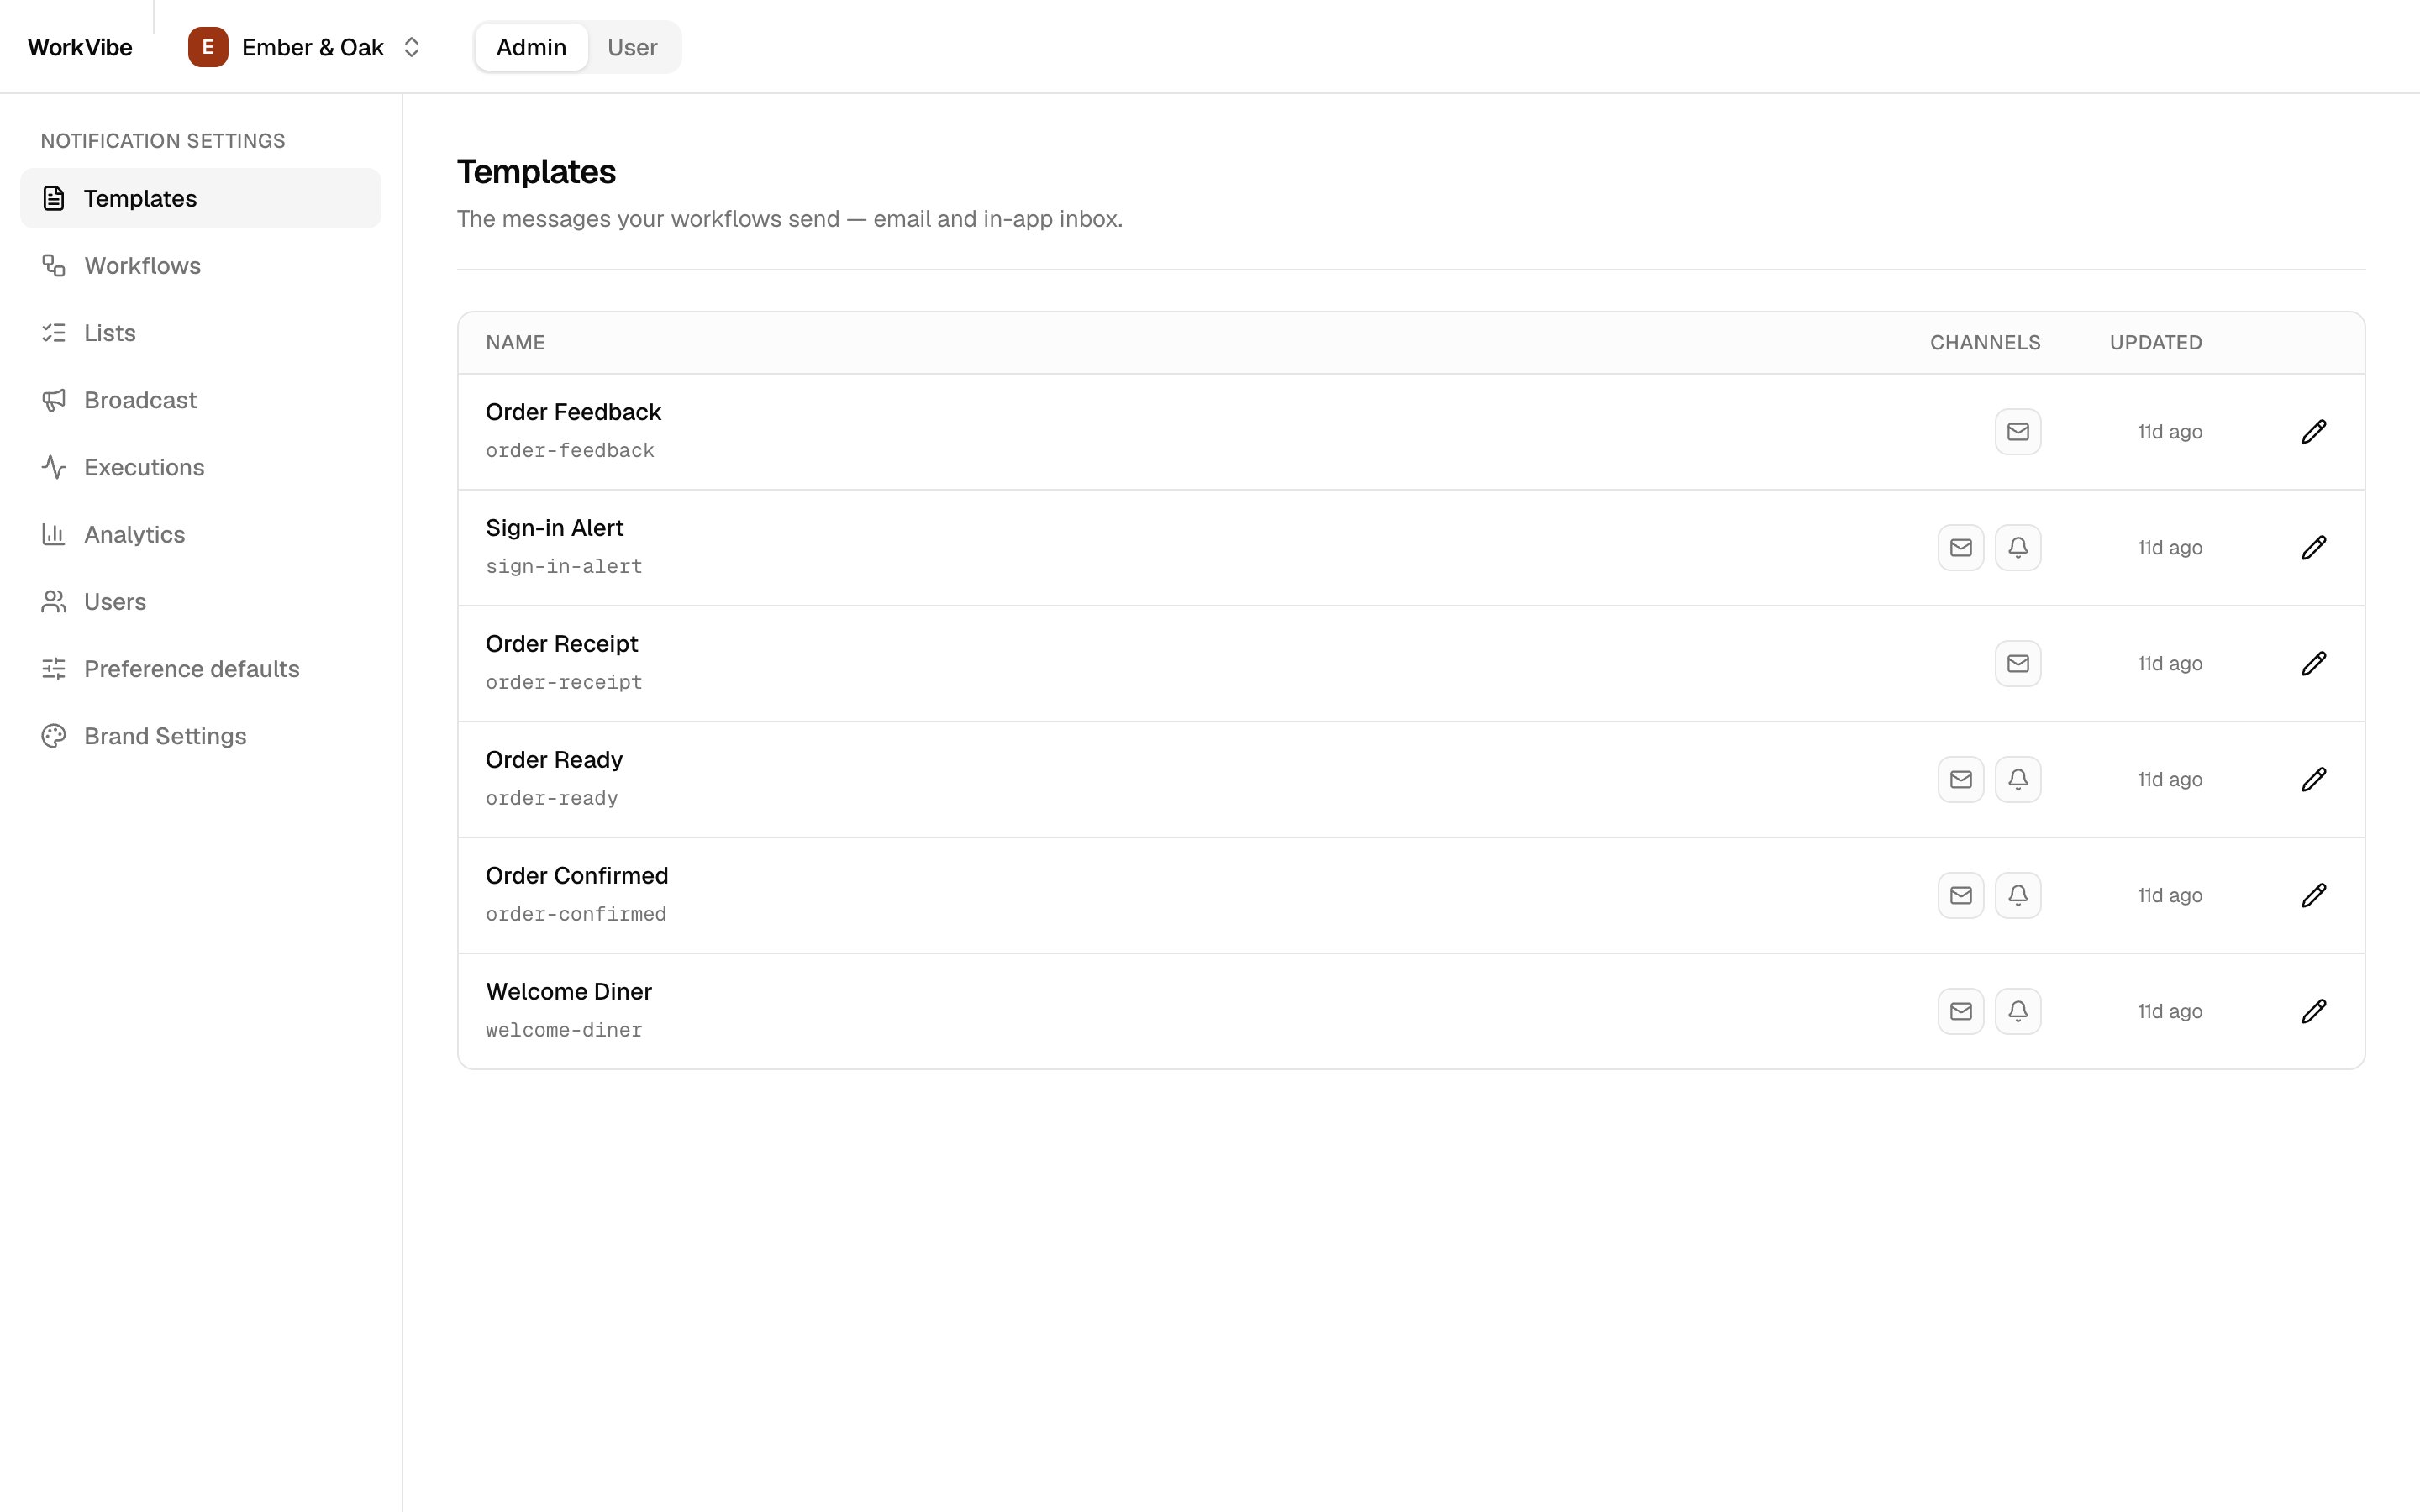Edit the Welcome Diner template pencil
Image resolution: width=2420 pixels, height=1512 pixels.
click(x=2313, y=1011)
